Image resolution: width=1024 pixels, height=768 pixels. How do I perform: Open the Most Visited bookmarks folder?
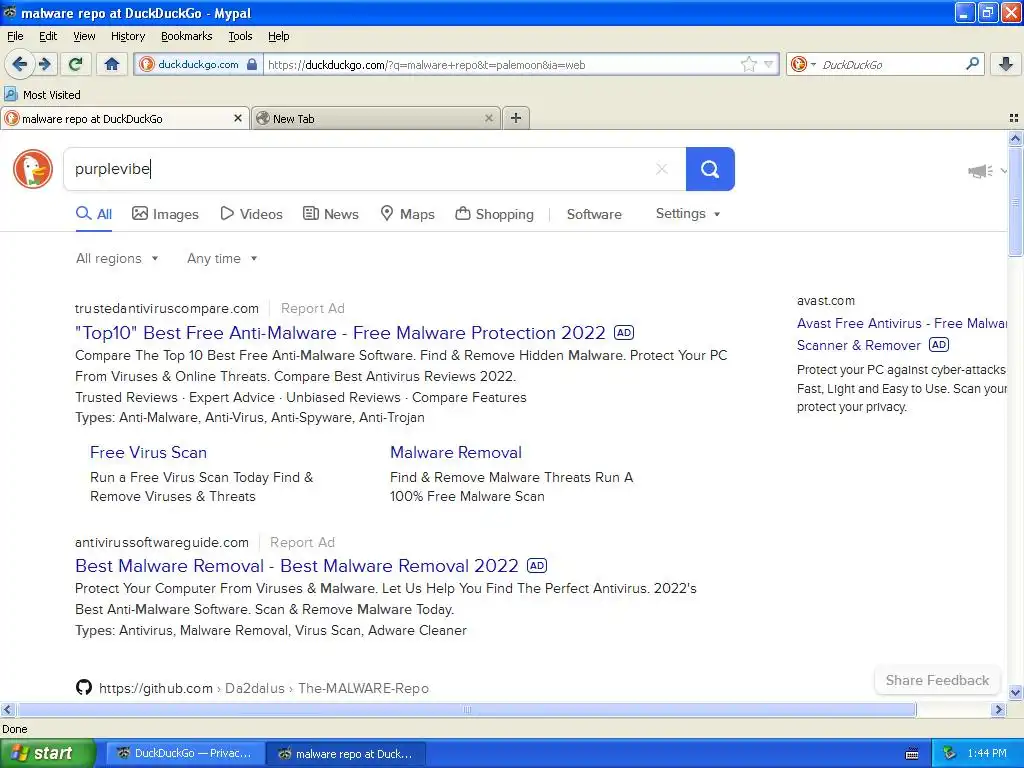(x=42, y=95)
